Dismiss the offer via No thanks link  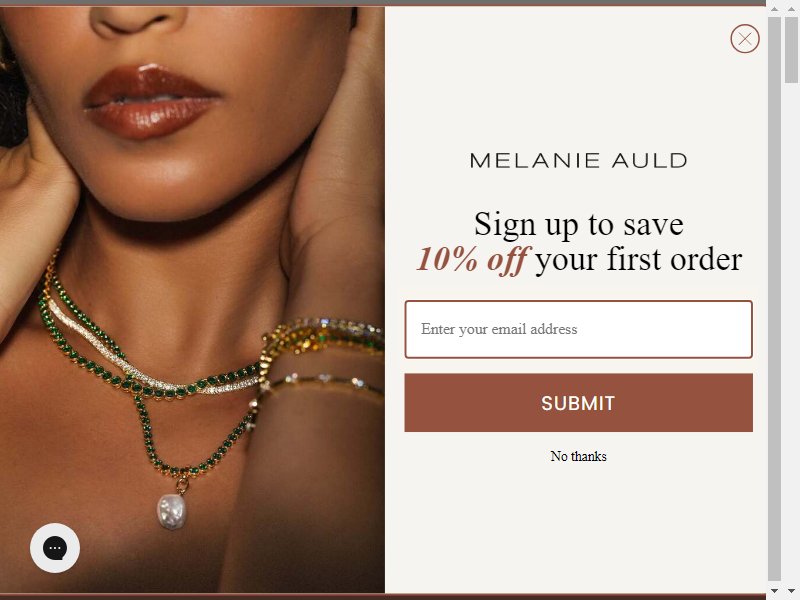click(x=578, y=456)
